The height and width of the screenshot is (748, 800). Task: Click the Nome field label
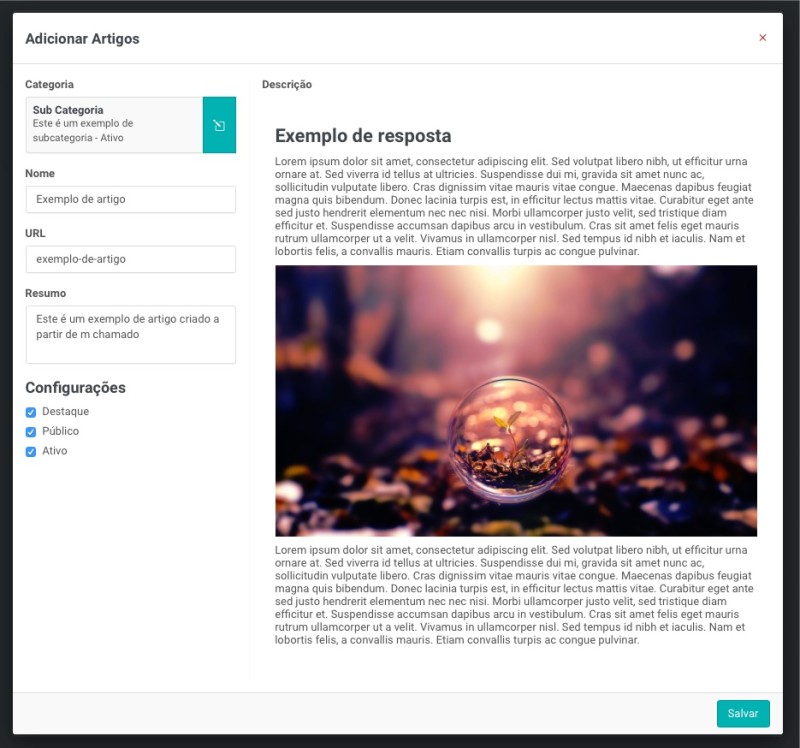pos(40,173)
